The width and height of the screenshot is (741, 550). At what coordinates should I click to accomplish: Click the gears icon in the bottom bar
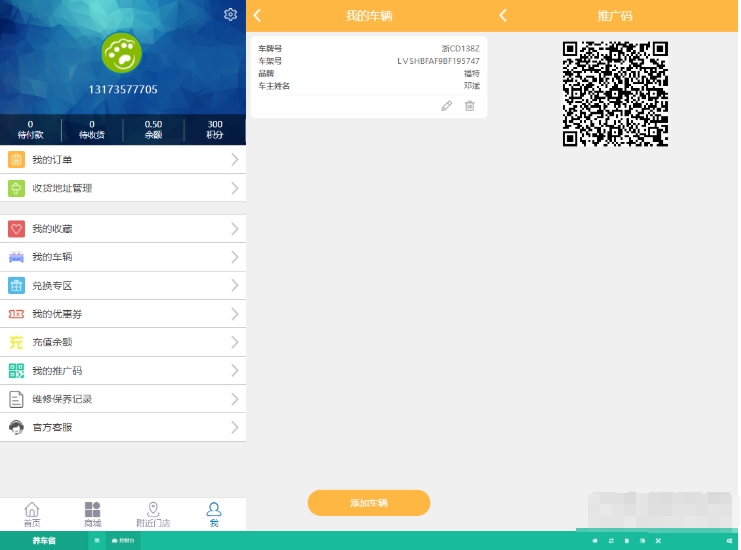(x=730, y=541)
